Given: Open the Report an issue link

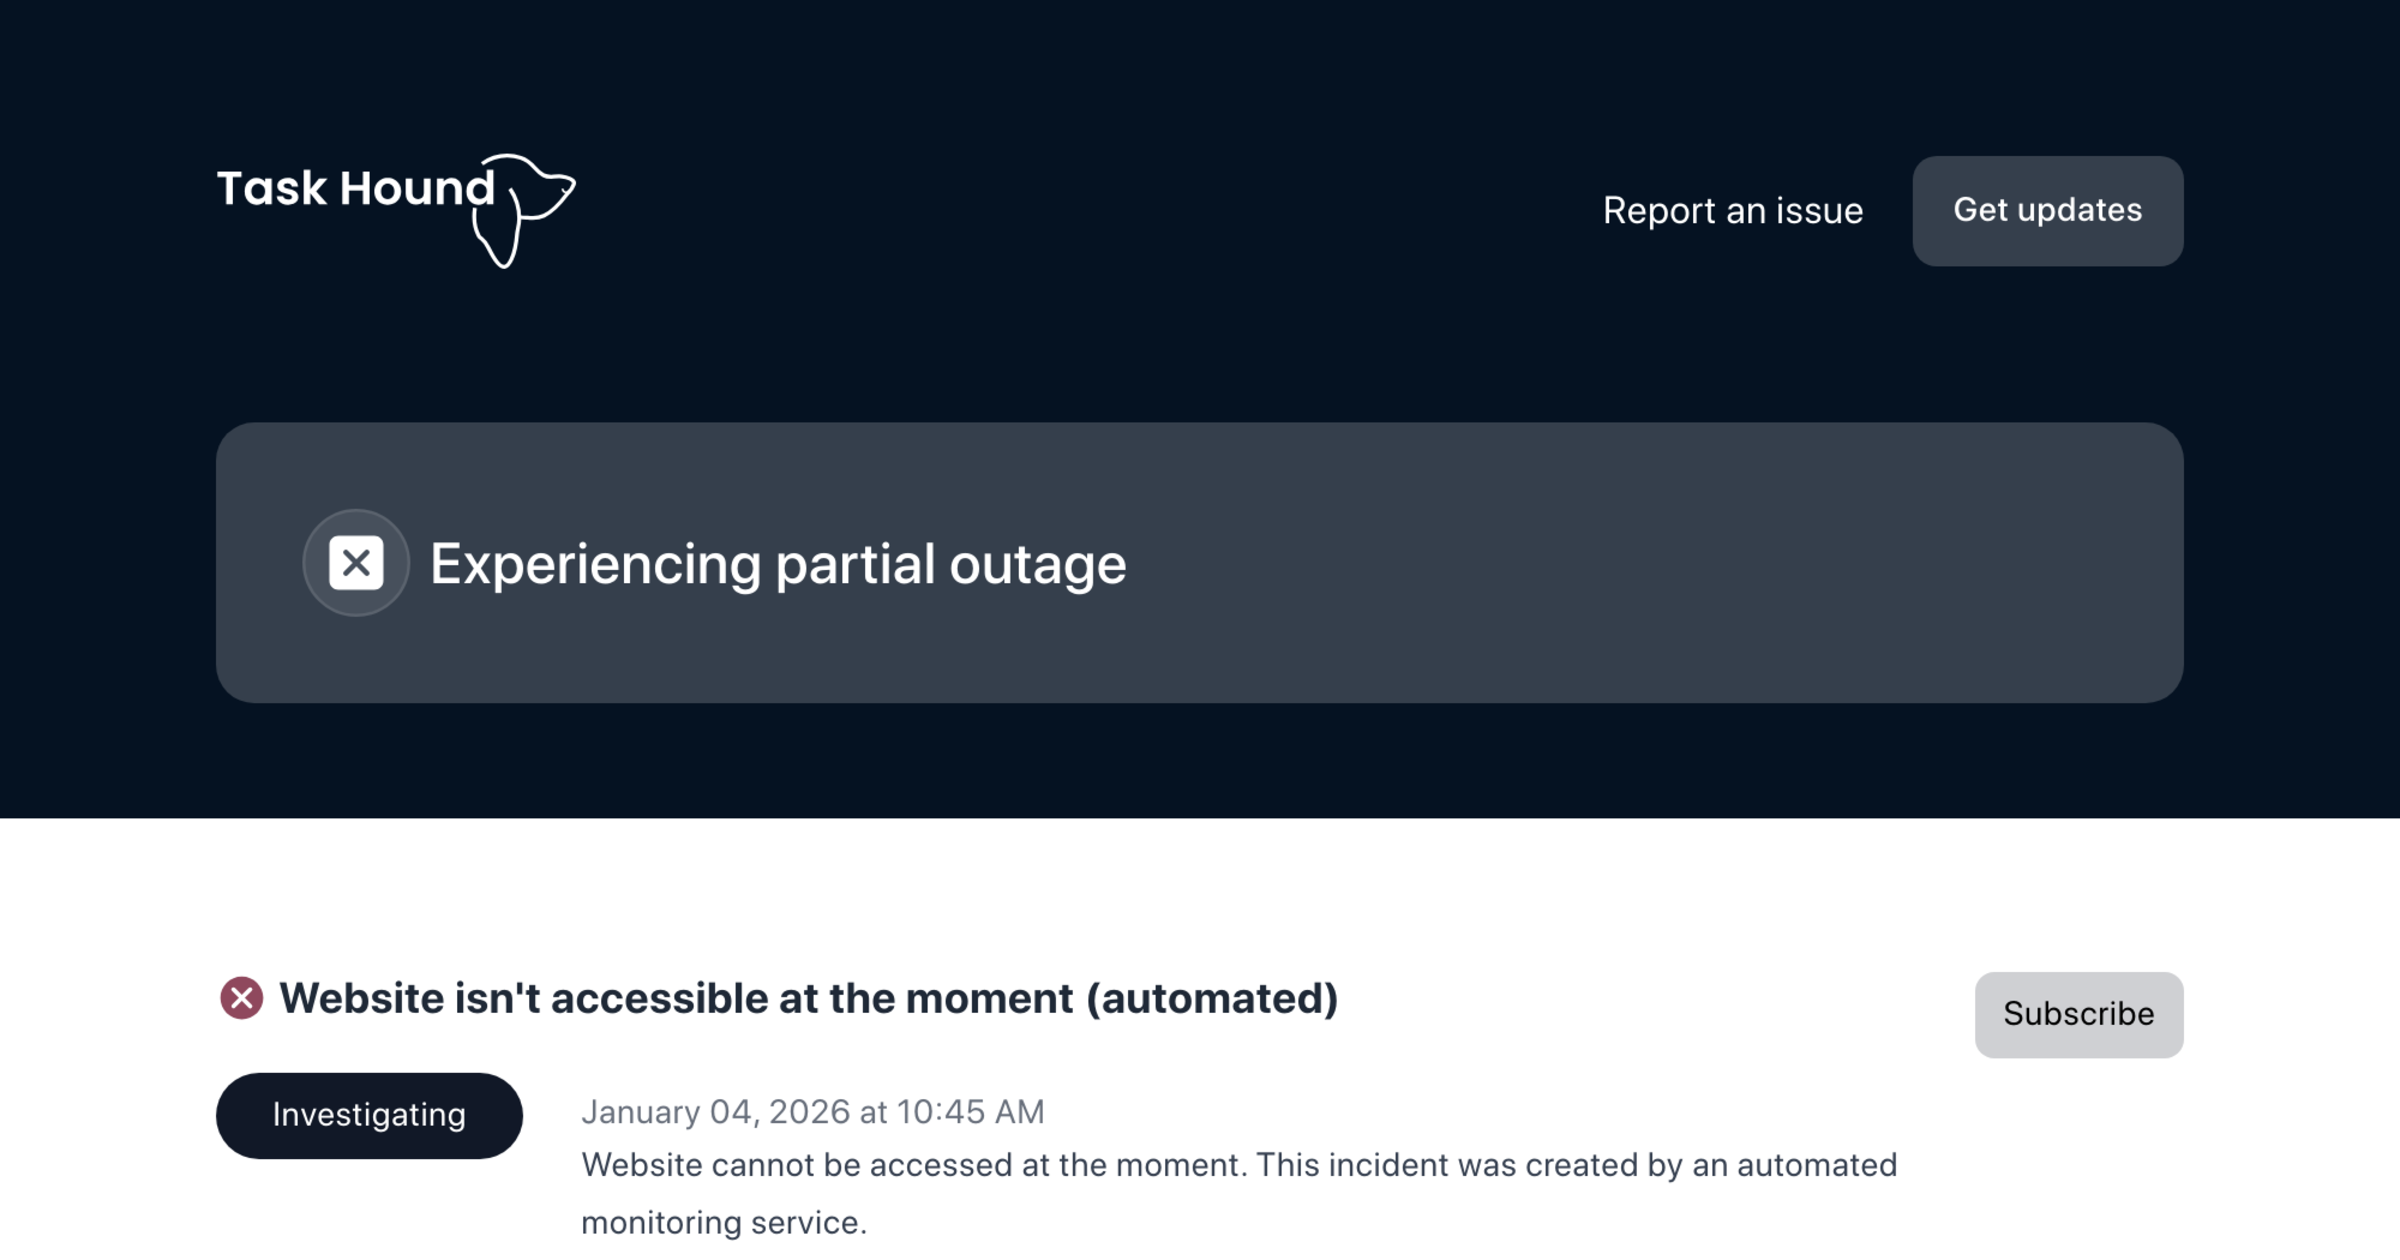Looking at the screenshot, I should (x=1733, y=211).
